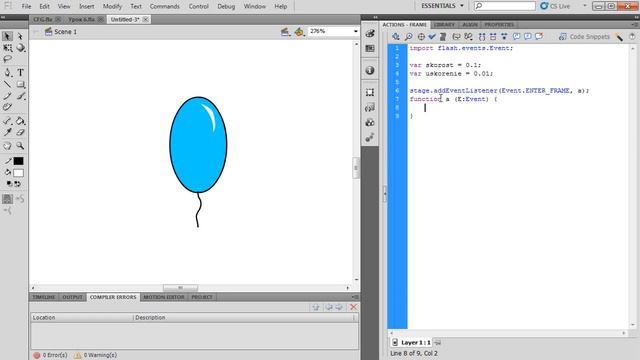
Task: Click the Actions panel help icon
Action: point(632,37)
